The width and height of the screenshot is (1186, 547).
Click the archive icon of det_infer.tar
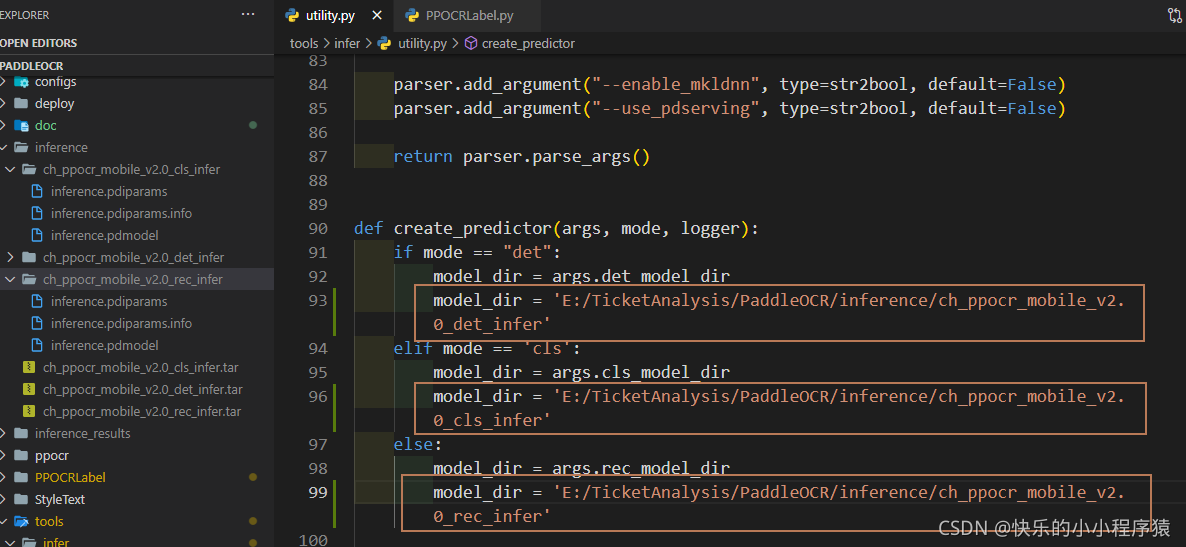point(29,390)
